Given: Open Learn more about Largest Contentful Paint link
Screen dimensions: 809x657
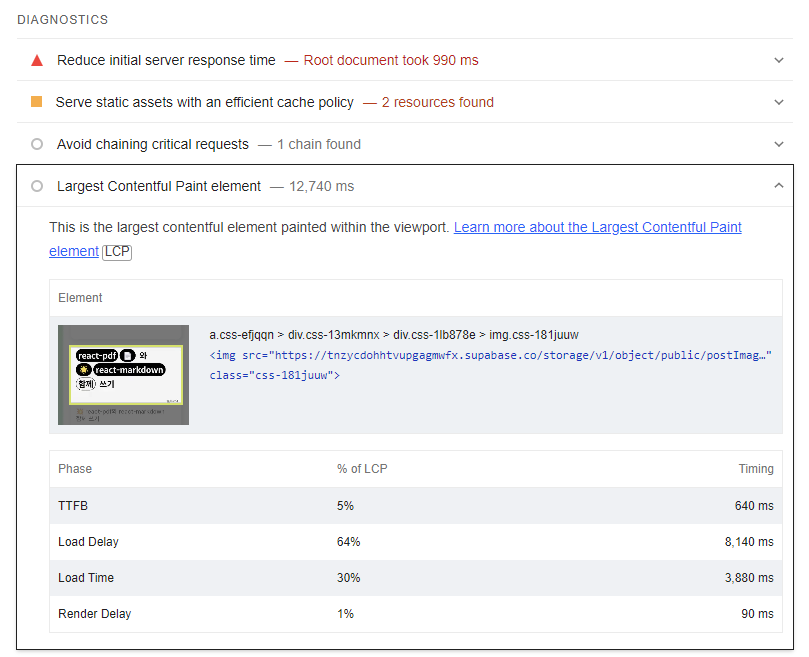Looking at the screenshot, I should 597,227.
